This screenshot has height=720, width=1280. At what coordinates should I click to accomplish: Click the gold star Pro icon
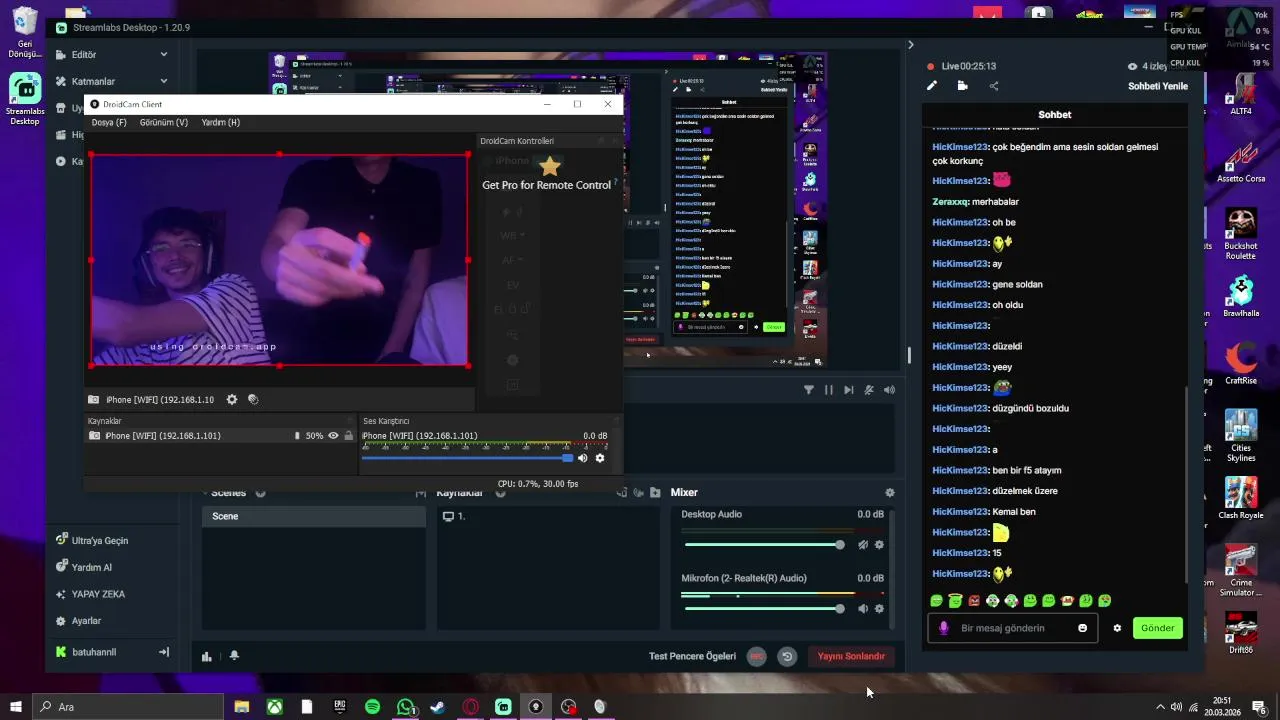pyautogui.click(x=550, y=165)
